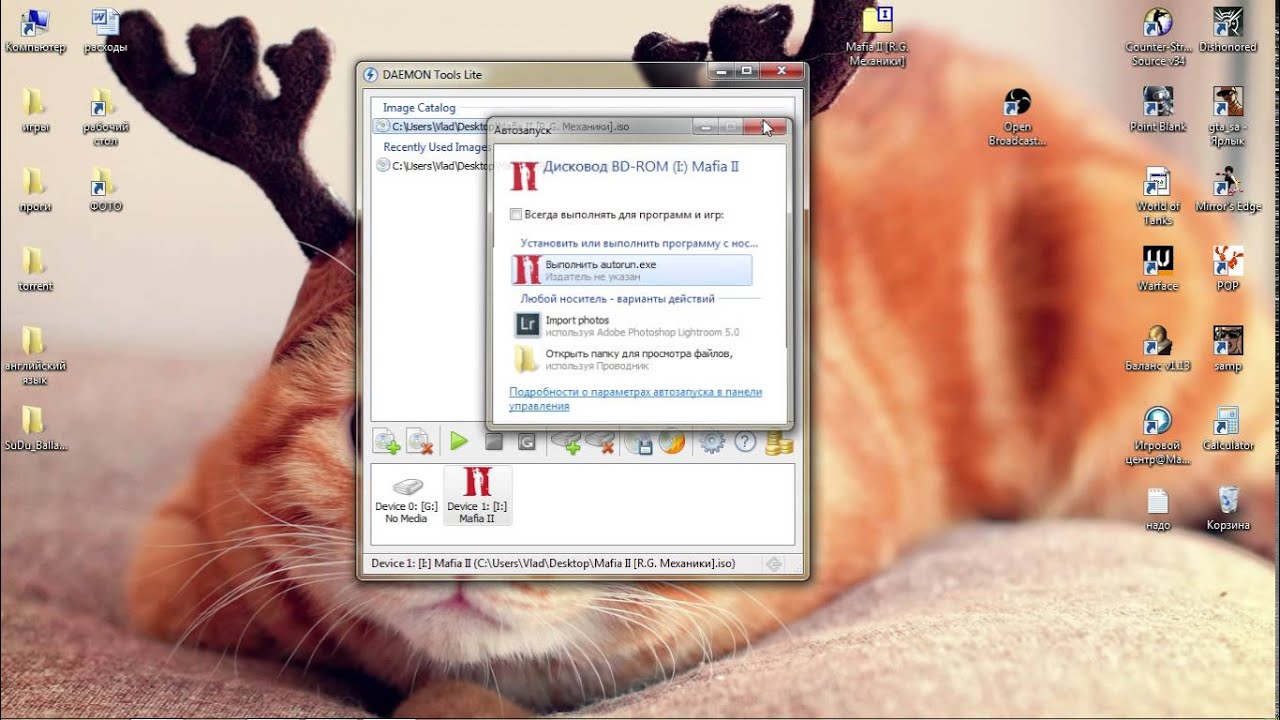The height and width of the screenshot is (720, 1280).
Task: Click the ФОТО shortcut on desktop
Action: [105, 190]
